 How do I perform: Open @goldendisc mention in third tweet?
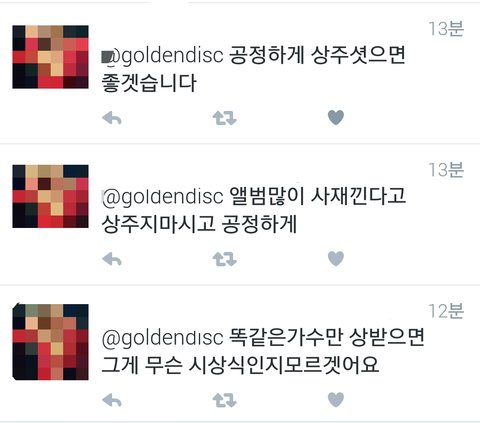(162, 338)
